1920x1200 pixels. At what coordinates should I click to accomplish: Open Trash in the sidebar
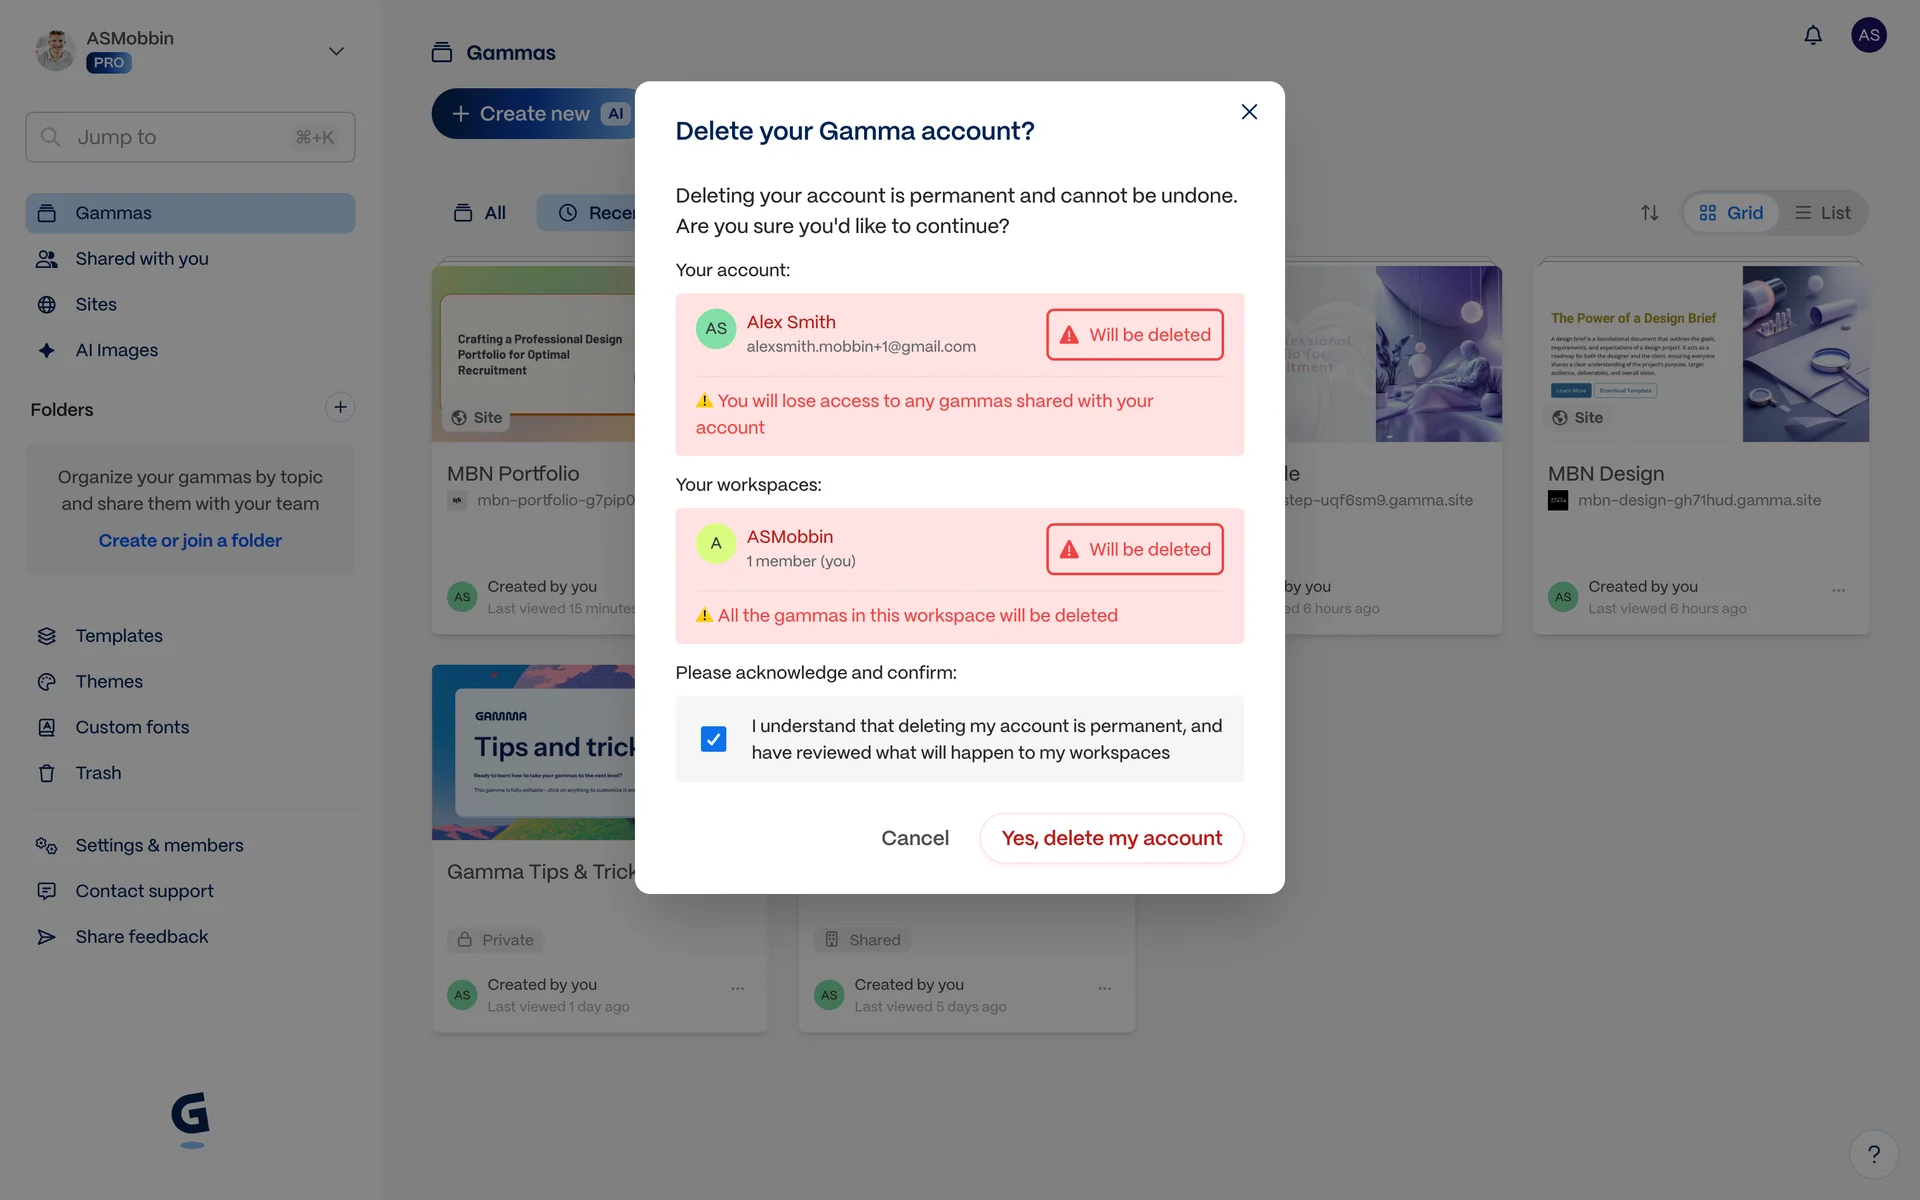pyautogui.click(x=98, y=773)
